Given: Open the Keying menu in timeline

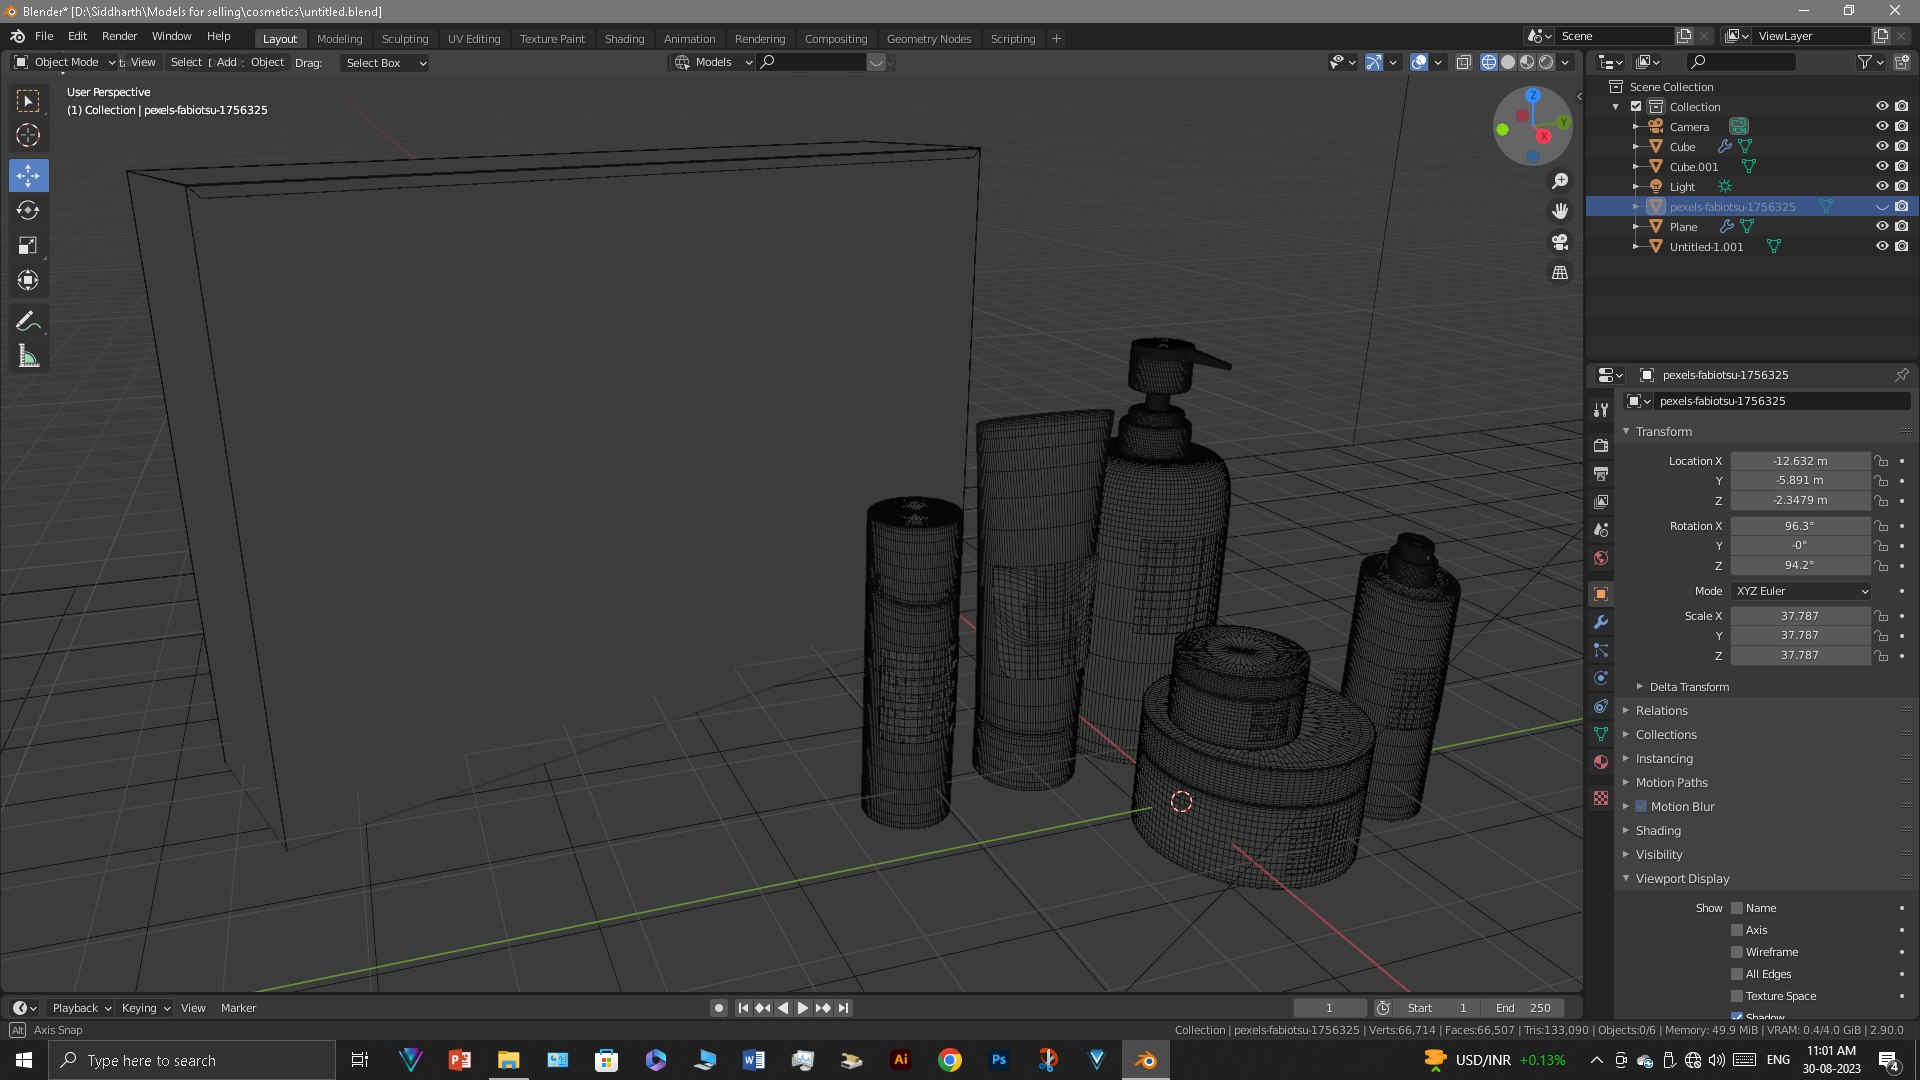Looking at the screenshot, I should (x=145, y=1008).
